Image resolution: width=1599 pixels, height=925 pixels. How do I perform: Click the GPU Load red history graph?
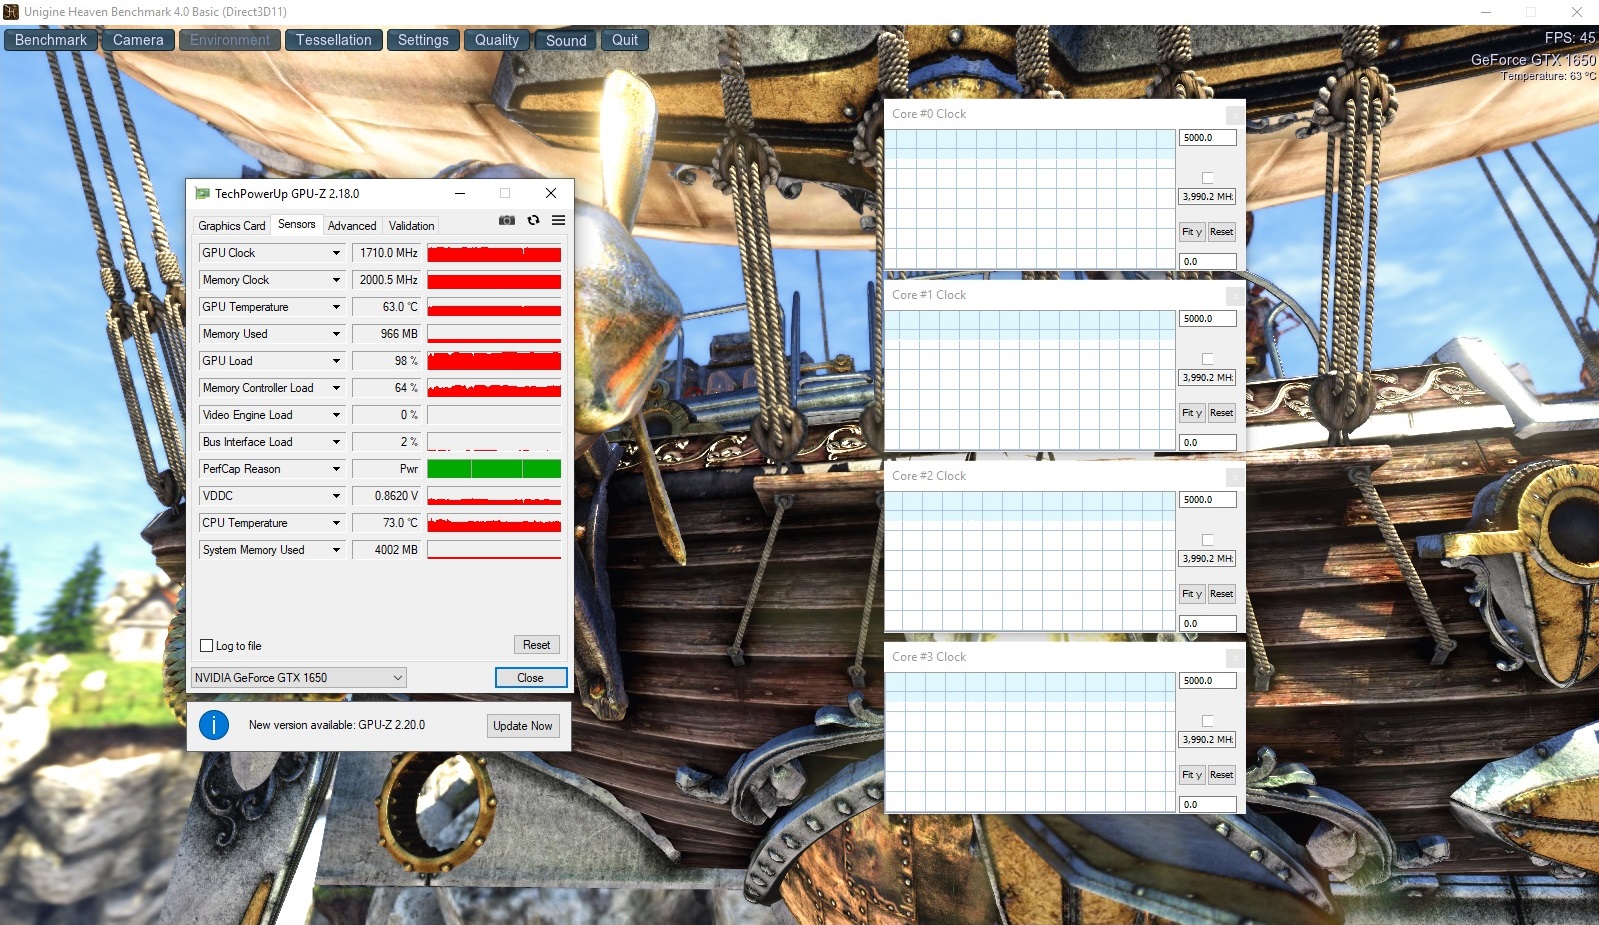(x=494, y=361)
